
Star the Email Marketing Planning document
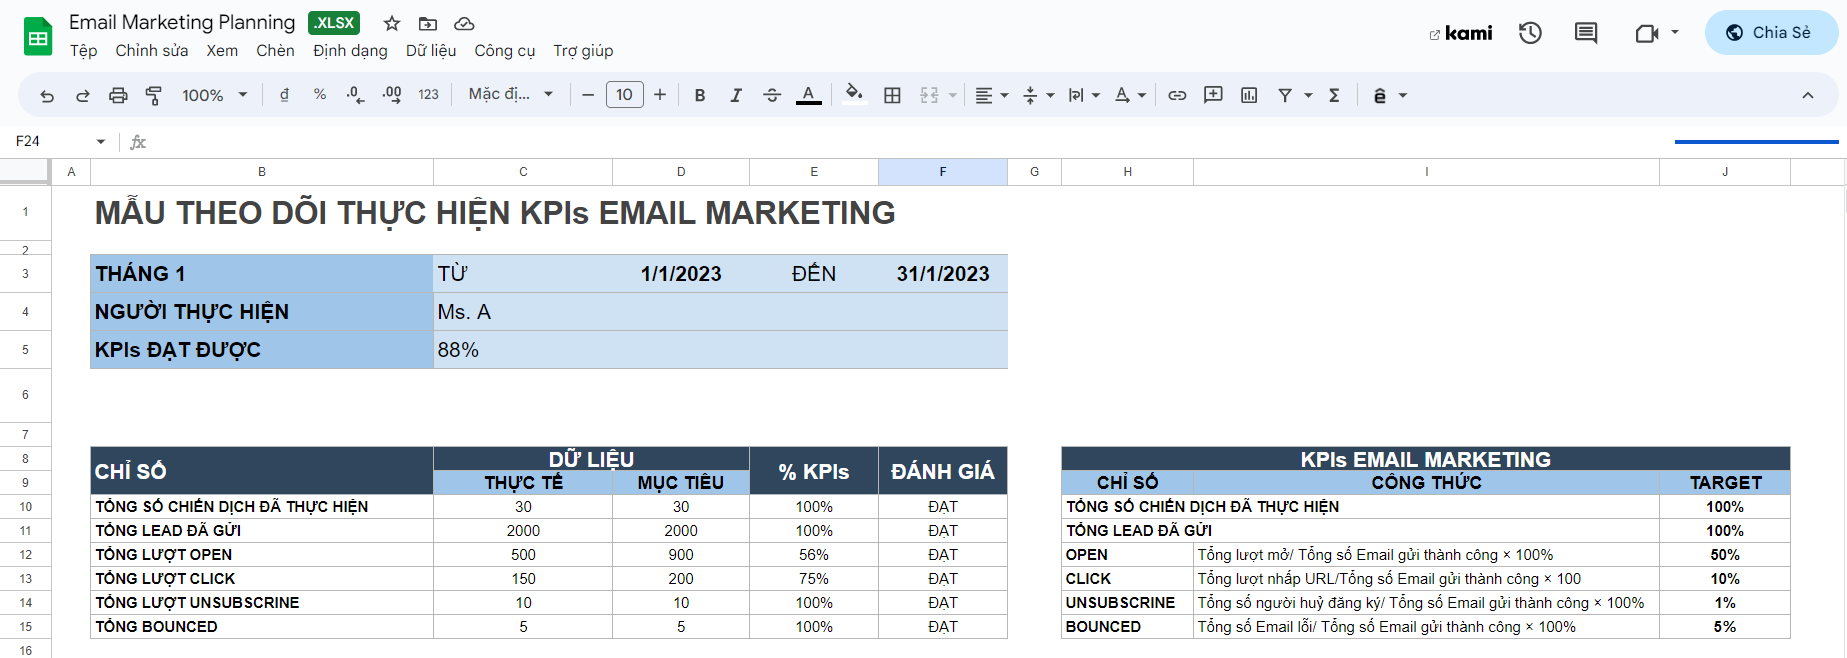pos(392,23)
